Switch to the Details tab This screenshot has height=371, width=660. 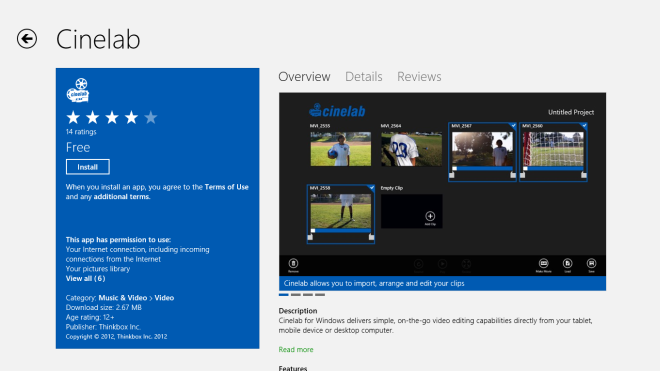tap(364, 77)
